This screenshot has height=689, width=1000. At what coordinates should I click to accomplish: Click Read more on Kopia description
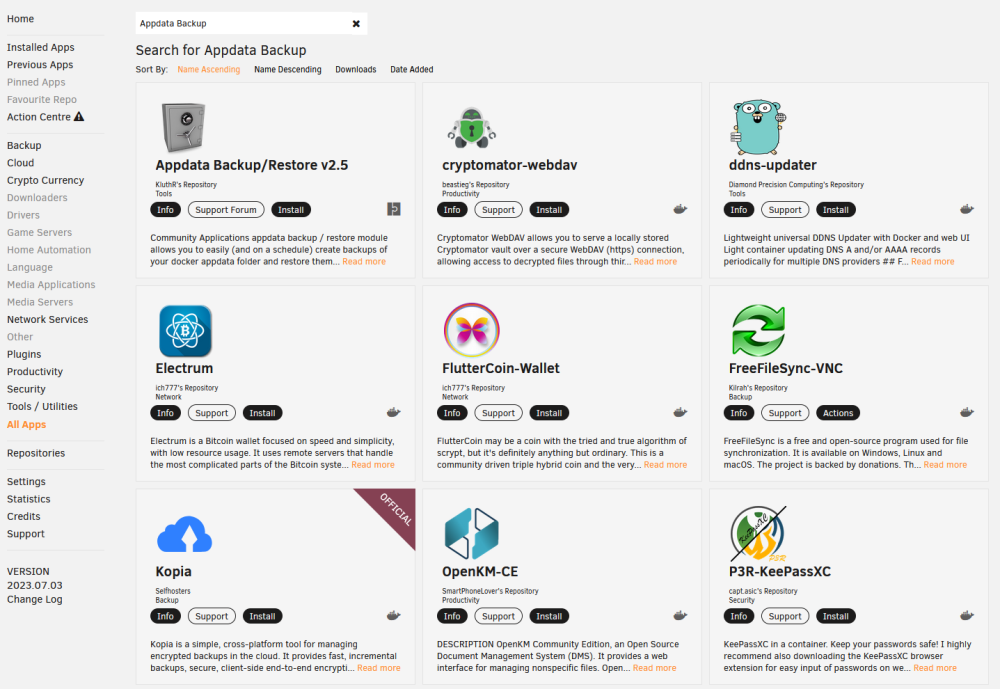coord(379,668)
